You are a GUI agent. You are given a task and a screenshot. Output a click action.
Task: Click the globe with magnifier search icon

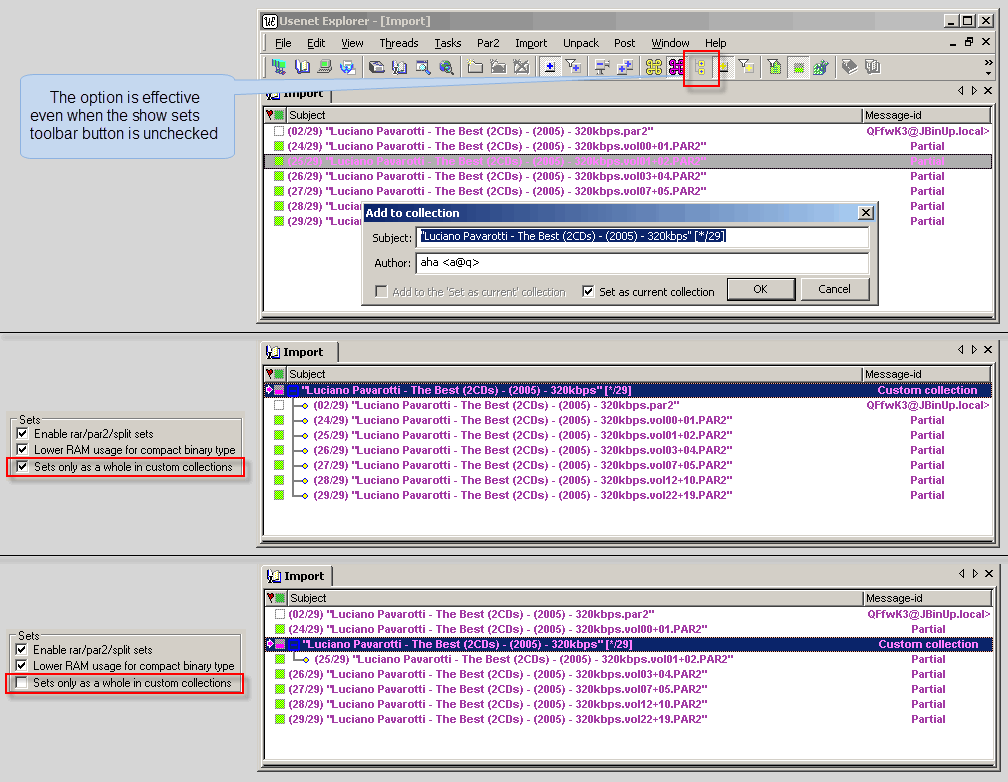(x=446, y=67)
